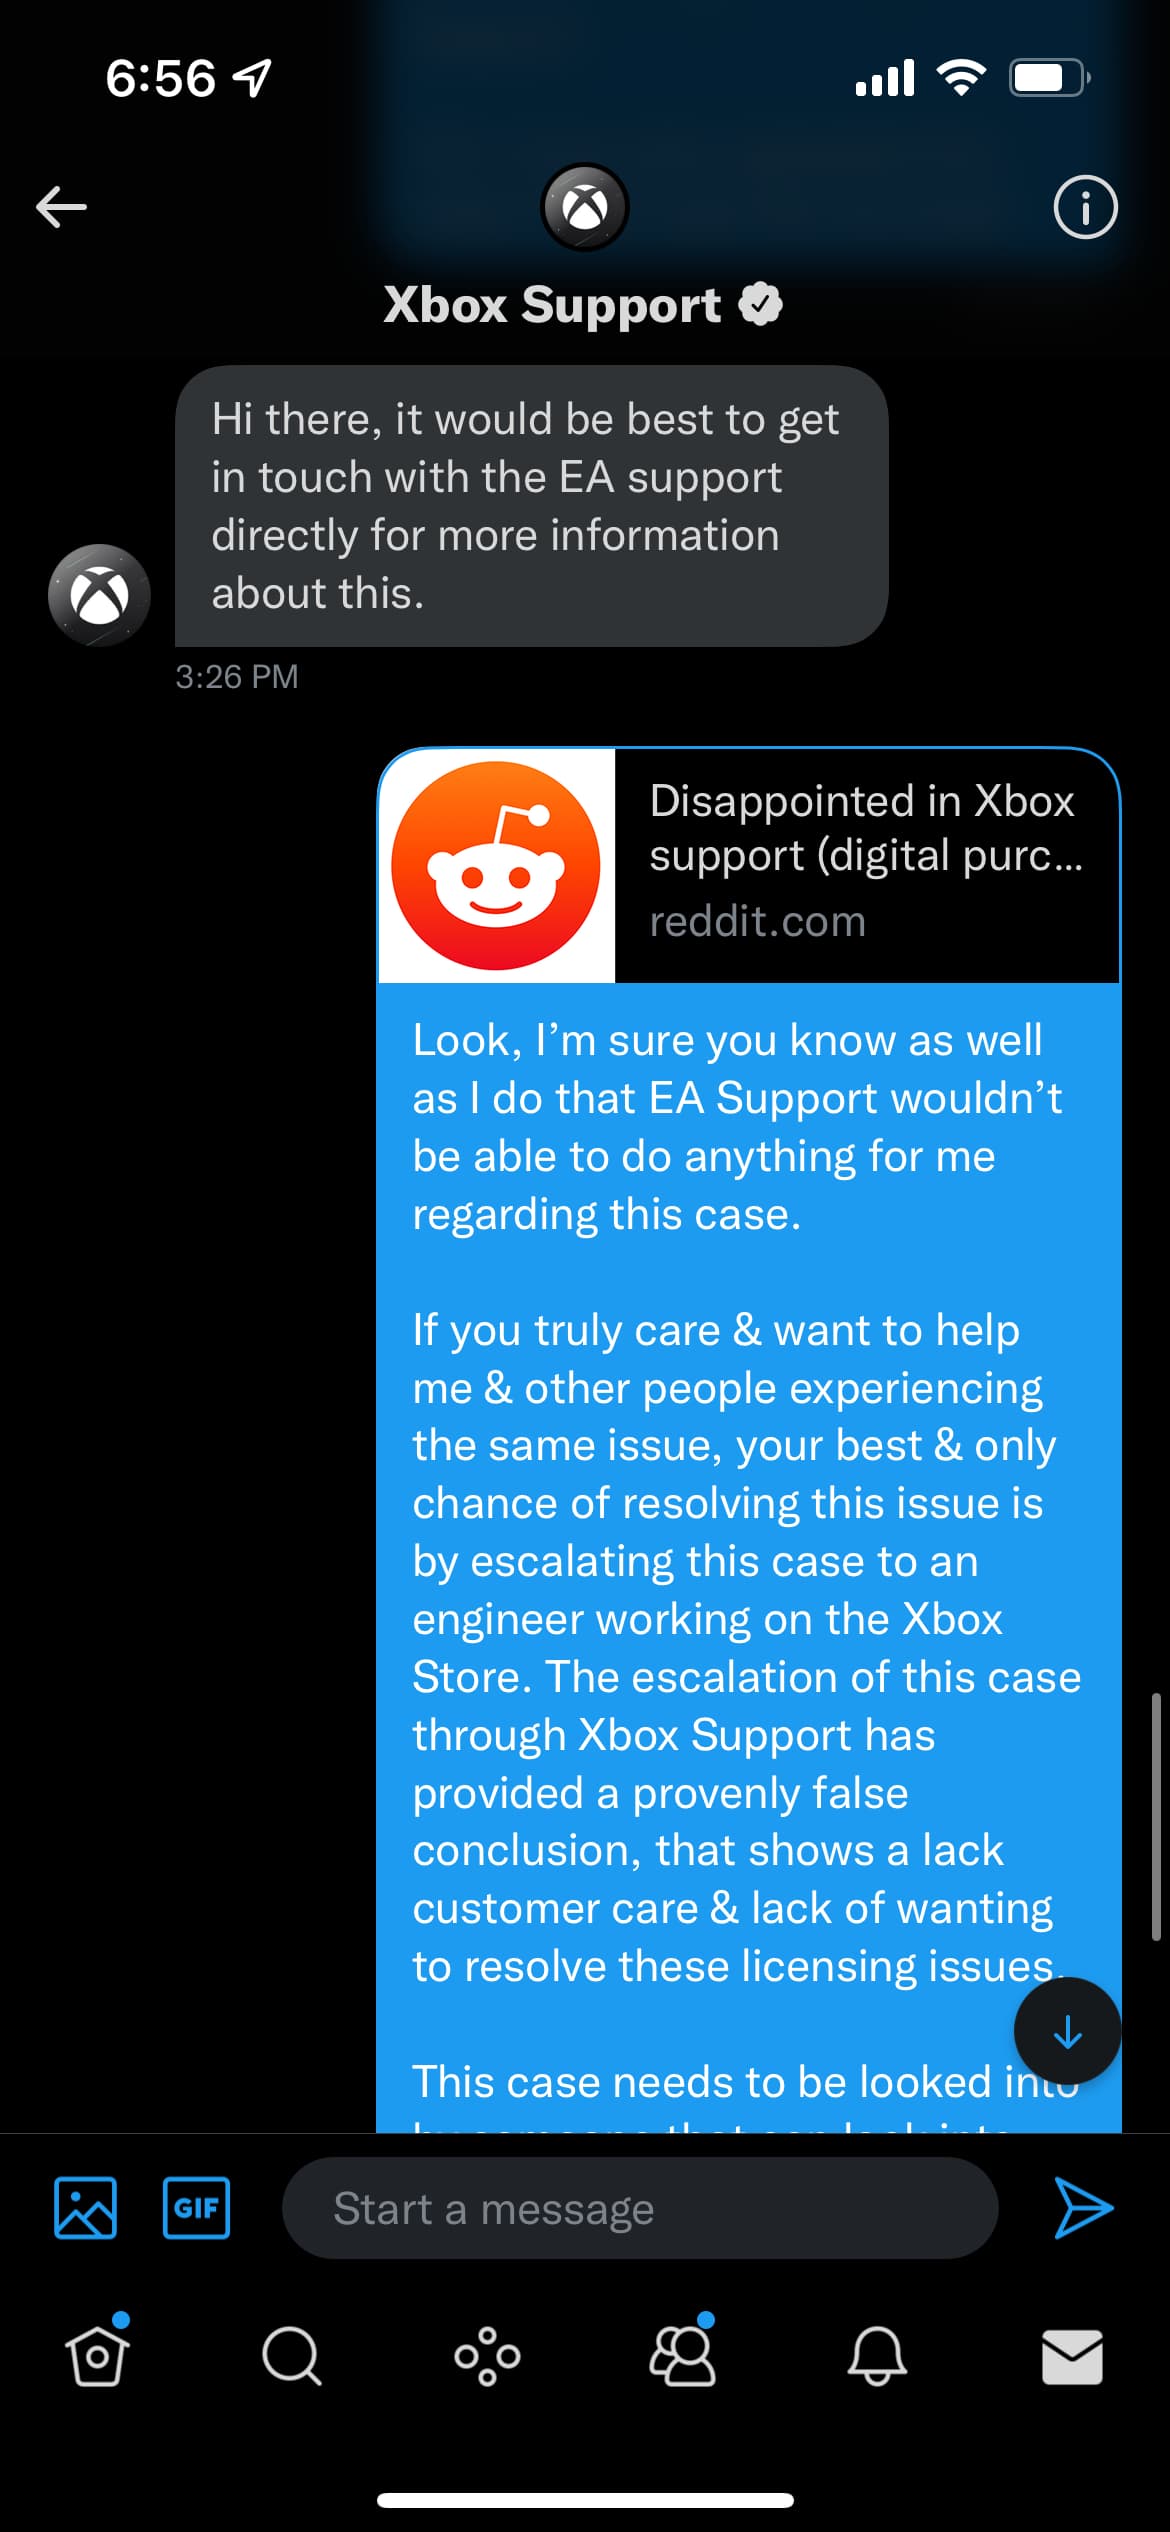Focus the Start a message field
This screenshot has width=1170, height=2532.
pos(640,2208)
